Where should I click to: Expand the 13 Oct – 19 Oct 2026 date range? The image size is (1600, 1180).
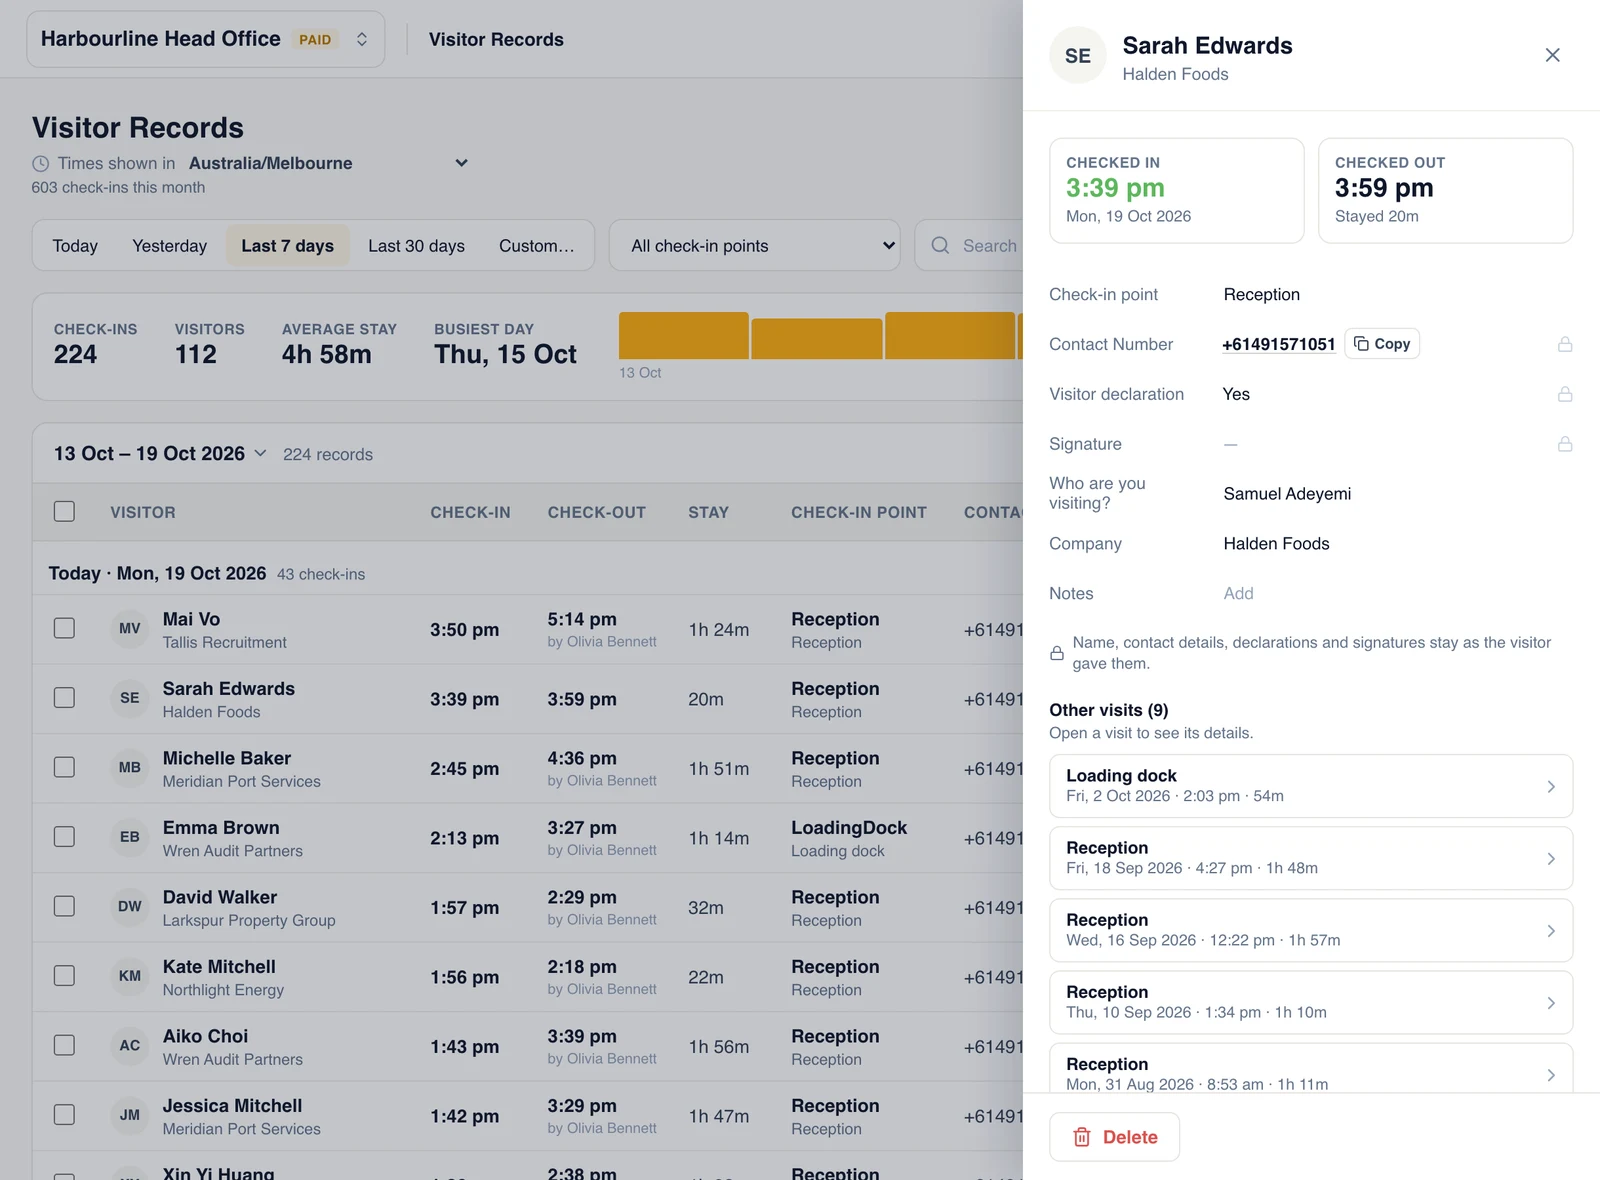pyautogui.click(x=160, y=454)
